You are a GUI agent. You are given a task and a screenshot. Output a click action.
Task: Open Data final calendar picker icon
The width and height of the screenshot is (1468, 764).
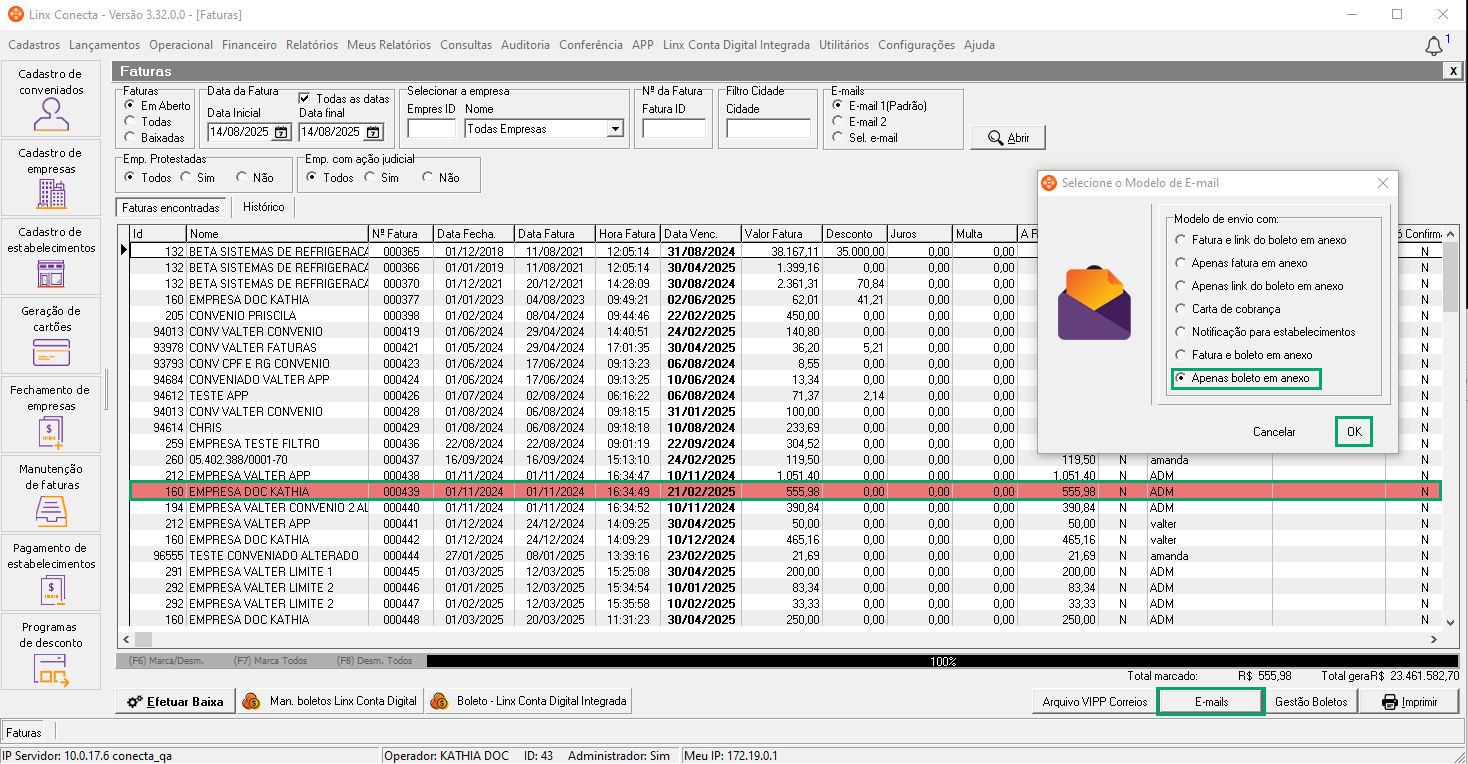(373, 132)
